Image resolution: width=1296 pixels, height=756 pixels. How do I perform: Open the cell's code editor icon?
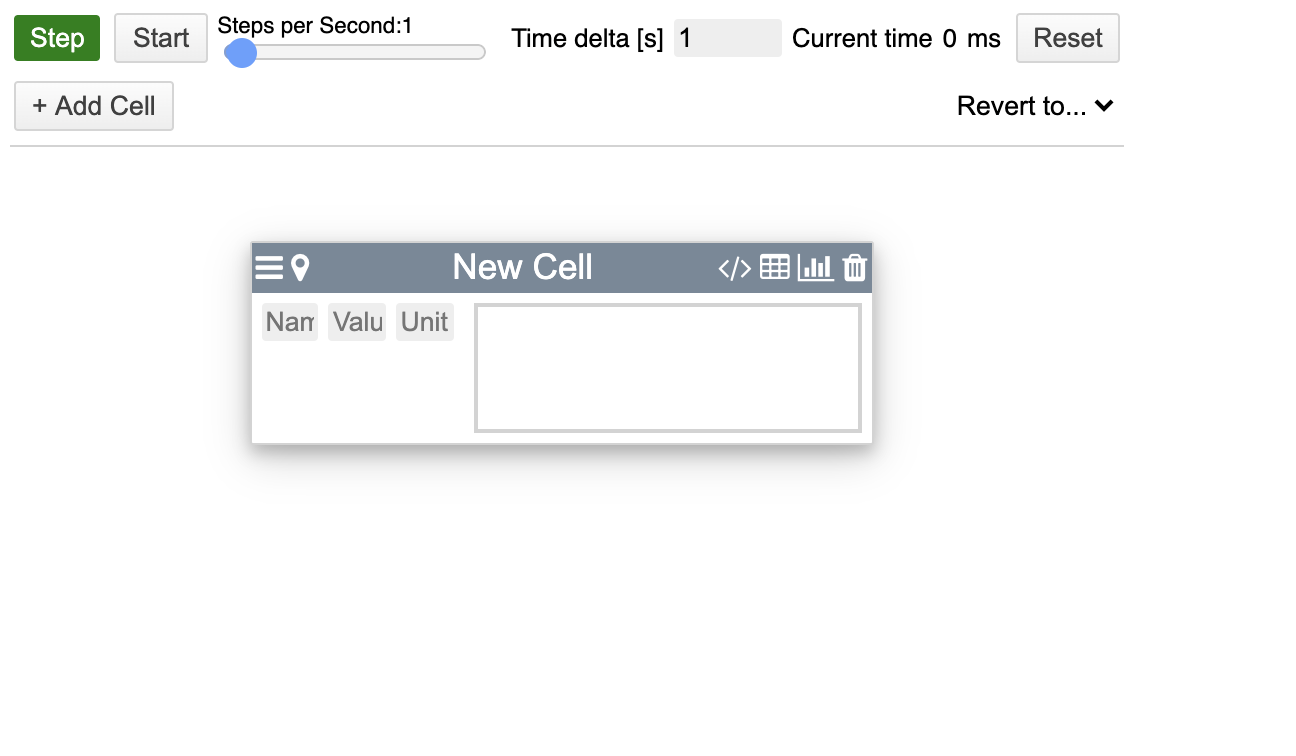point(735,268)
